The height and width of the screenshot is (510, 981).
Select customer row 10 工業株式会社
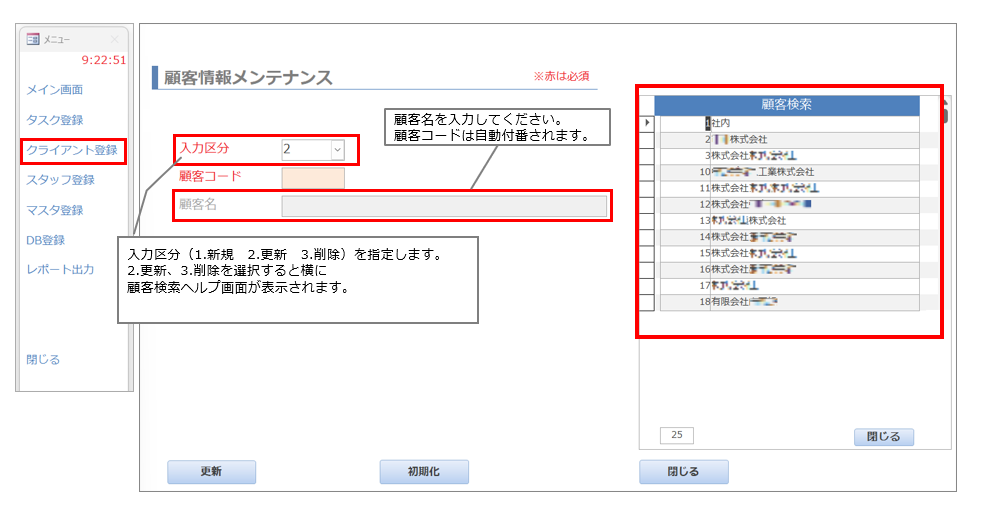pos(790,172)
